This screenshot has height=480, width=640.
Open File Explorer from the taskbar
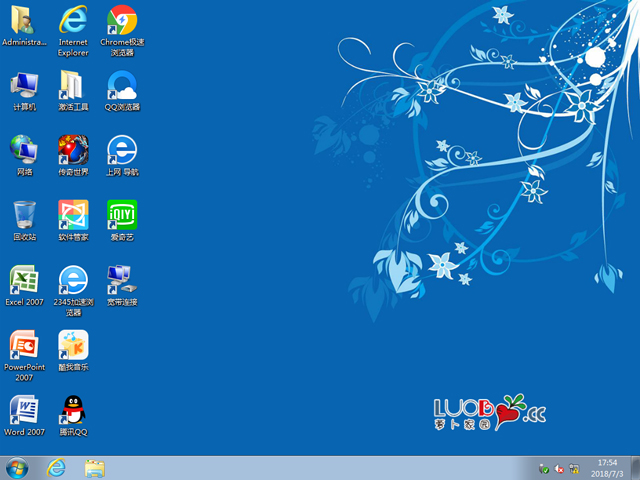[x=95, y=467]
